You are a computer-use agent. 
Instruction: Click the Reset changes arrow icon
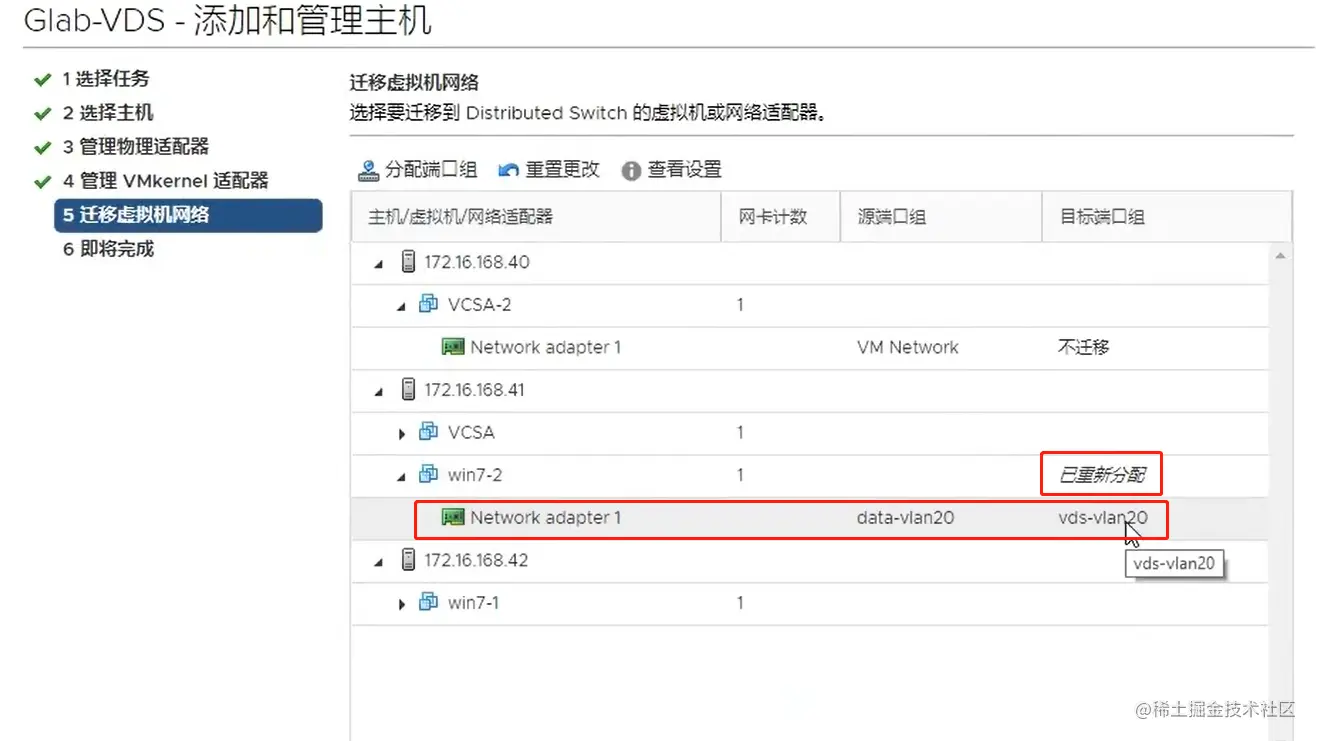tap(509, 170)
